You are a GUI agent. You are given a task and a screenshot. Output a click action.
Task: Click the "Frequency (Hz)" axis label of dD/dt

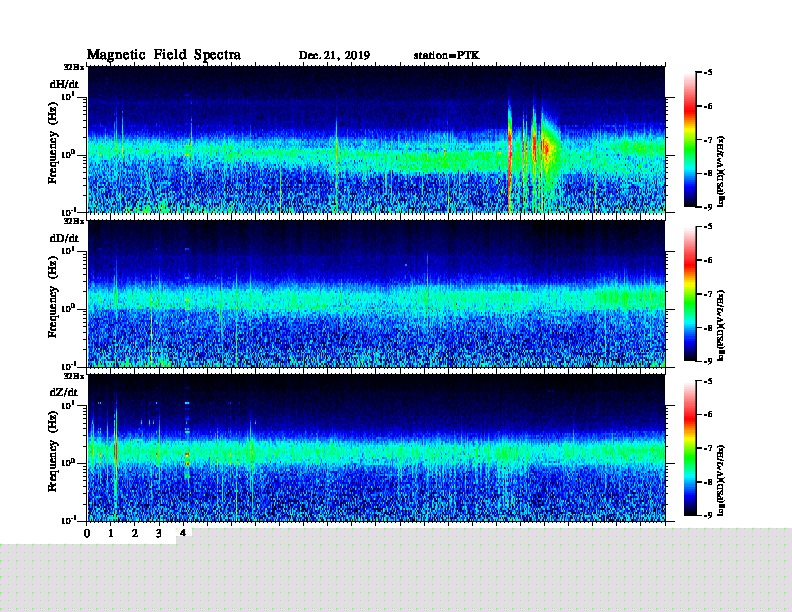[53, 297]
